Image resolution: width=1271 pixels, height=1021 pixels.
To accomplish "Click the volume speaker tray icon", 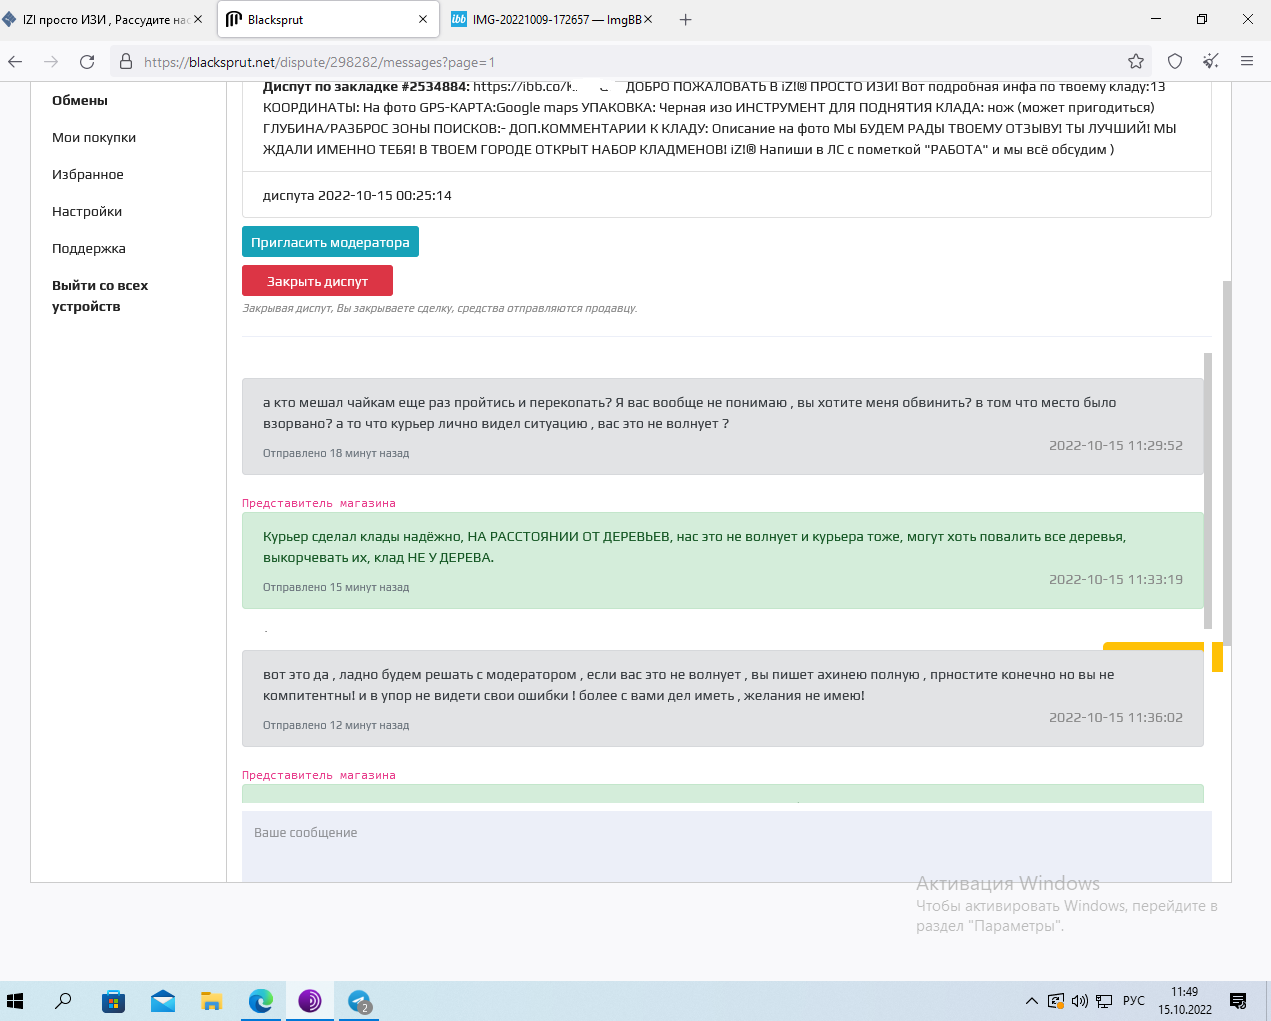I will [1080, 1001].
